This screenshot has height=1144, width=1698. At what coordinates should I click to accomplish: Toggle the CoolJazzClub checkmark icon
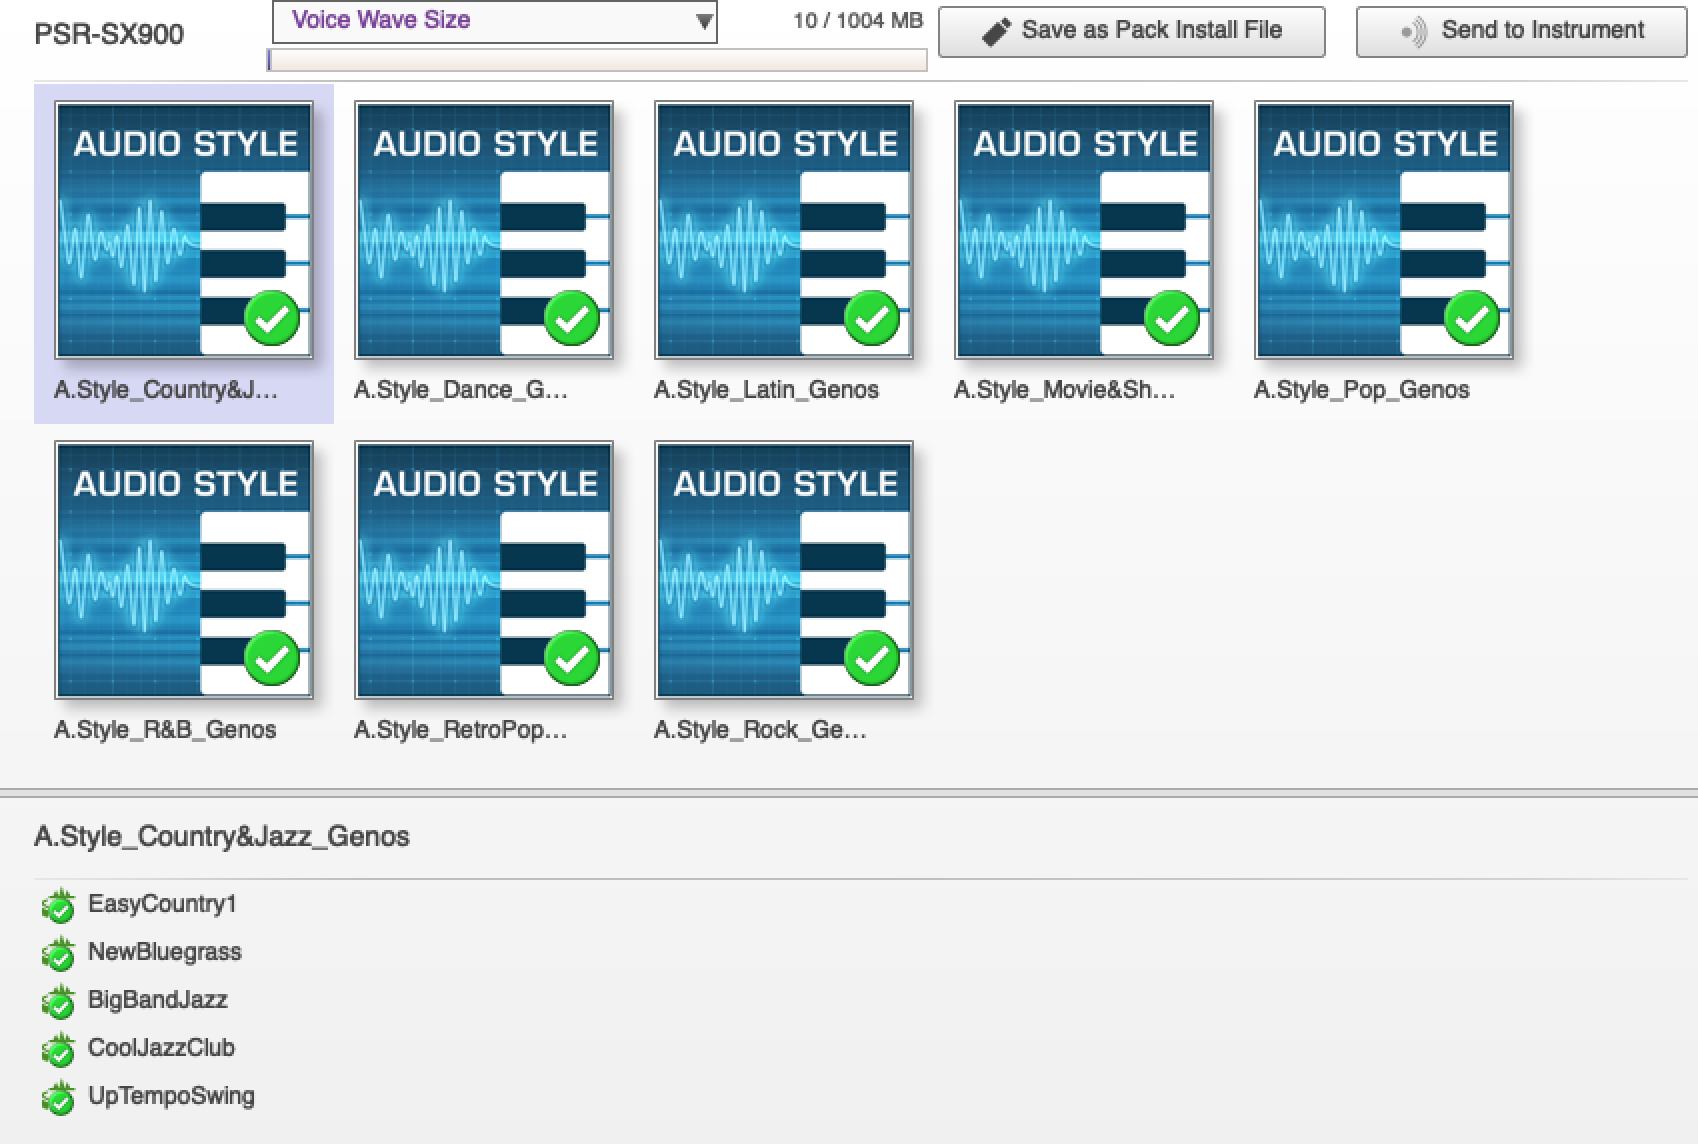(59, 1050)
